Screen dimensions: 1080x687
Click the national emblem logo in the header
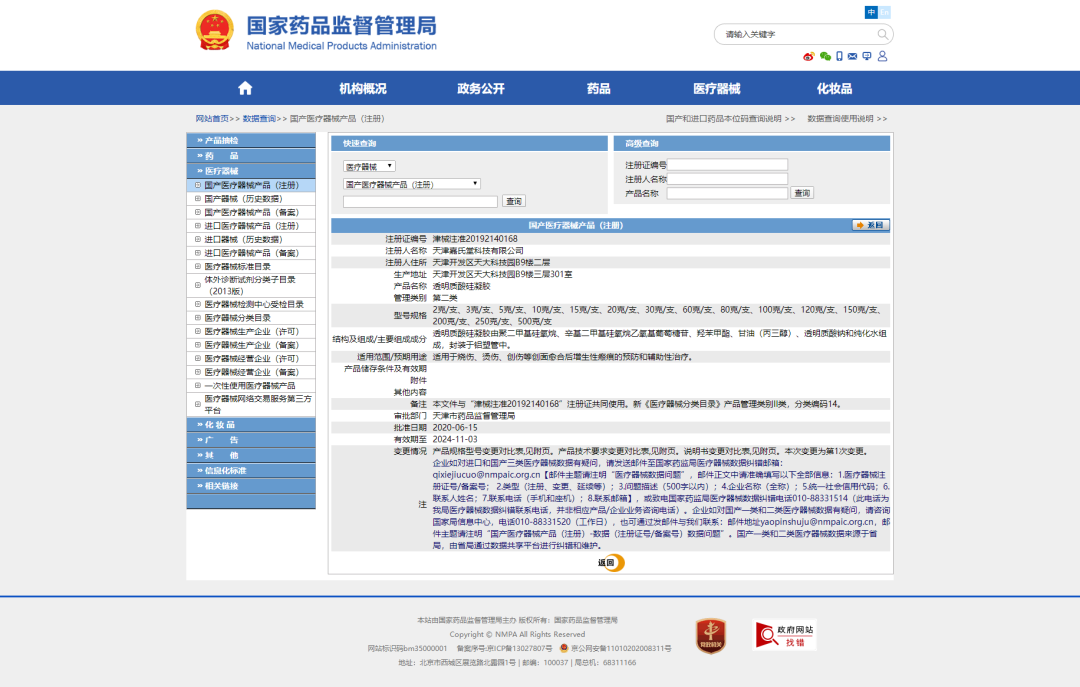point(214,30)
